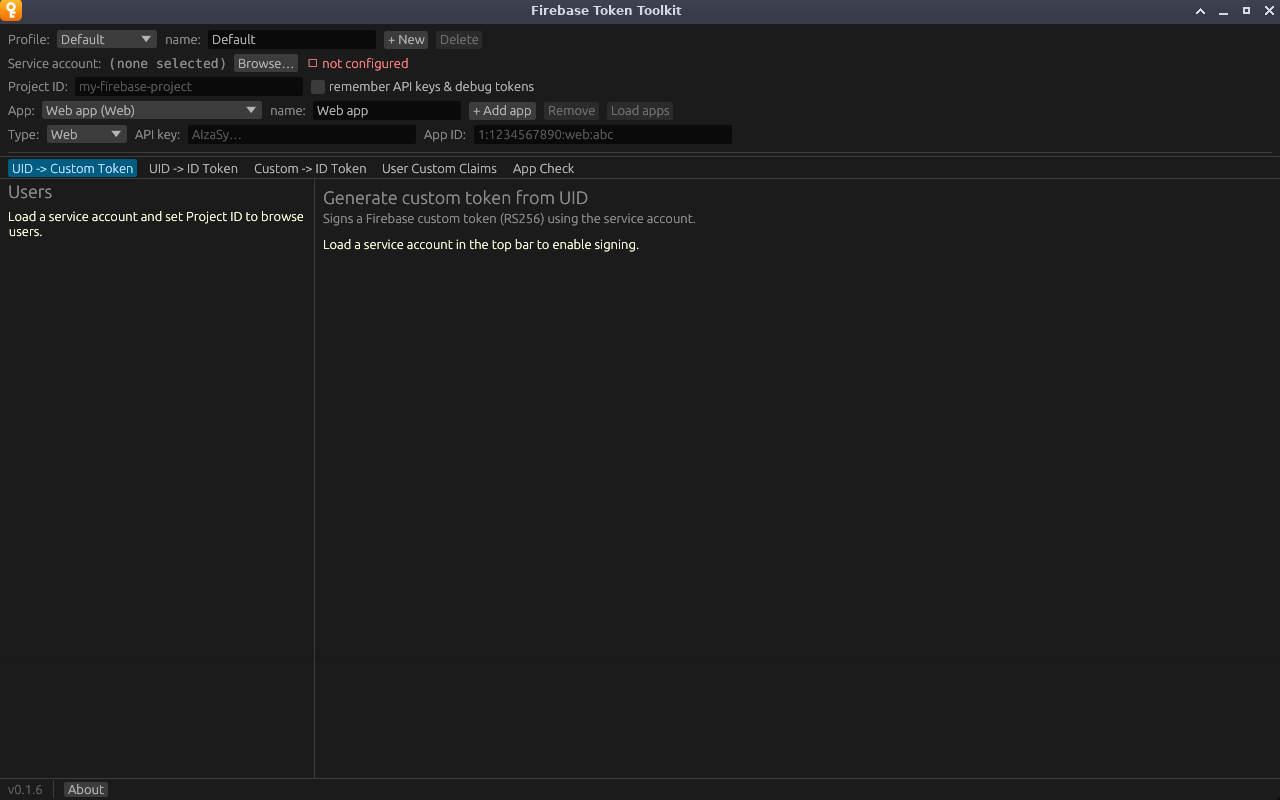Click the window roll-up arrow icon
The height and width of the screenshot is (800, 1280).
point(1200,11)
